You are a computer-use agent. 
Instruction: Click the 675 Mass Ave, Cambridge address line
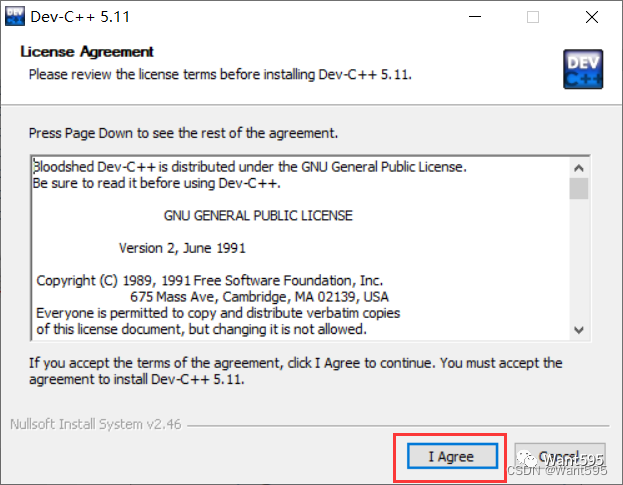(x=259, y=297)
